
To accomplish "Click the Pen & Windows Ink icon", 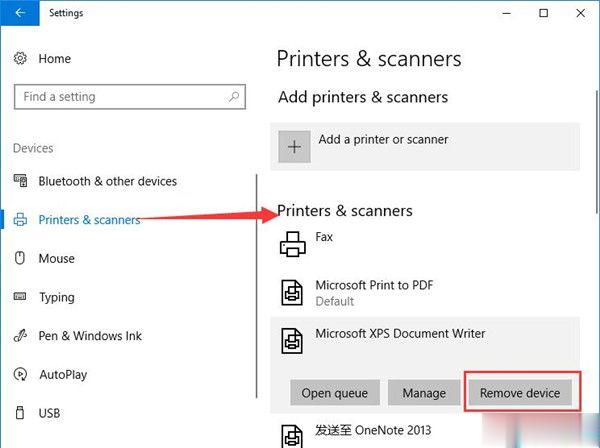I will pos(20,336).
